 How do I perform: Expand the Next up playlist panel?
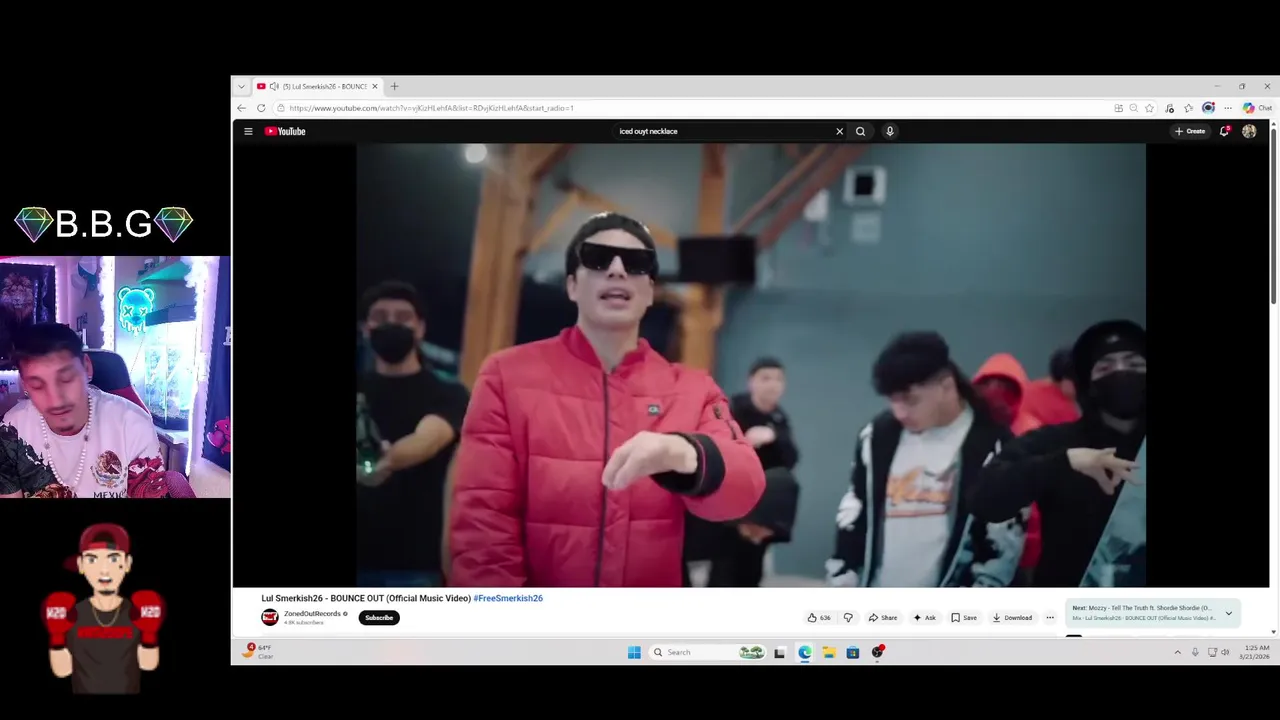(x=1229, y=613)
